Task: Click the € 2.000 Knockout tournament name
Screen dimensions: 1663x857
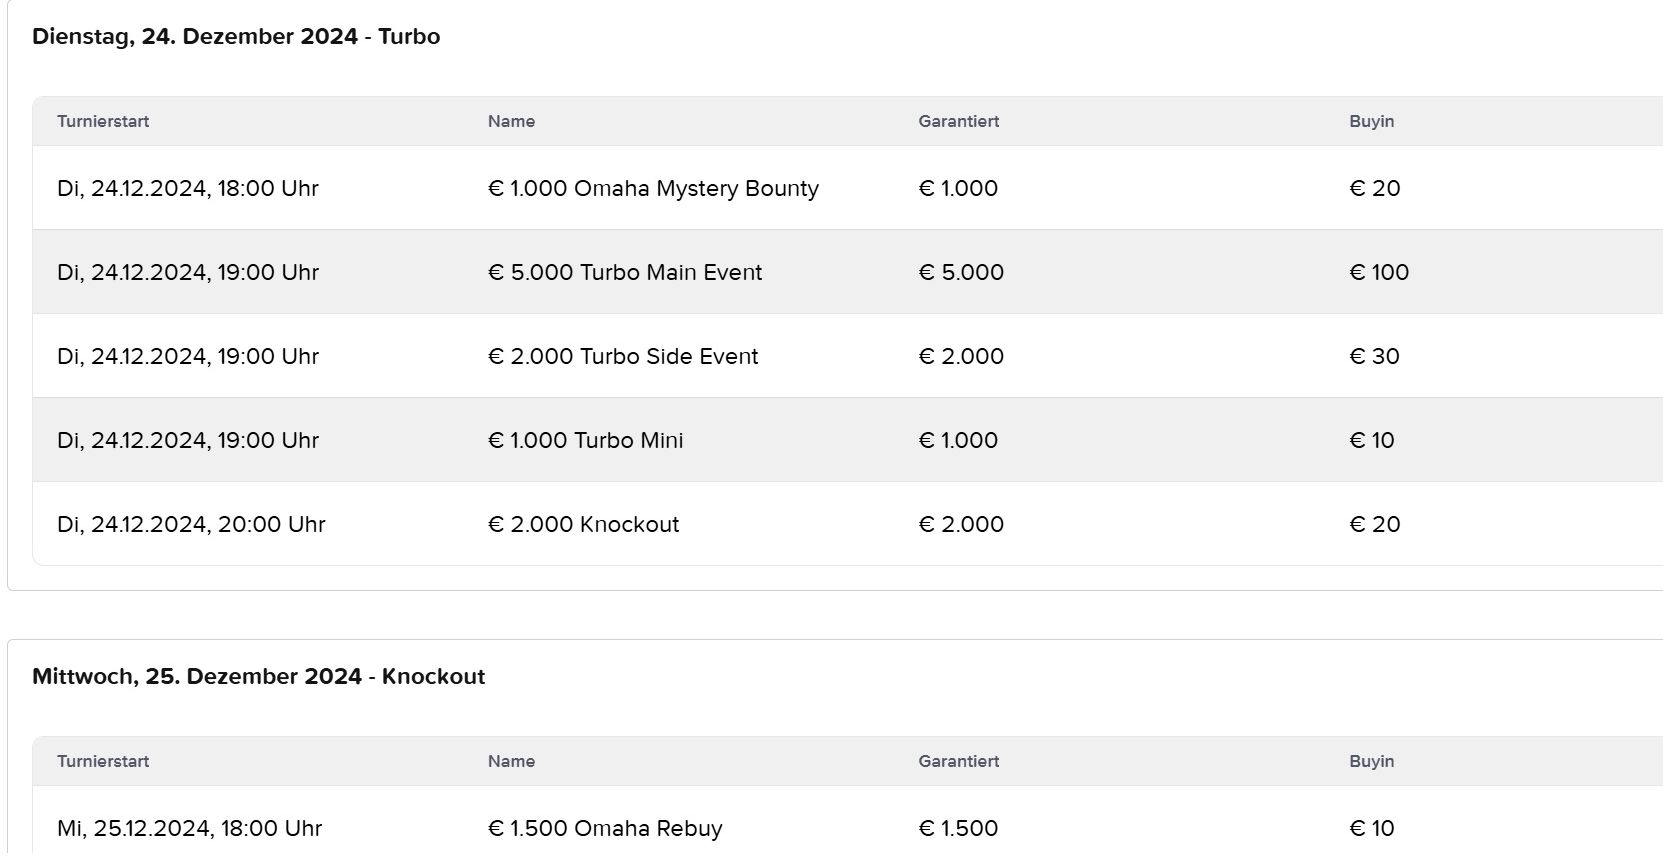Action: 583,524
